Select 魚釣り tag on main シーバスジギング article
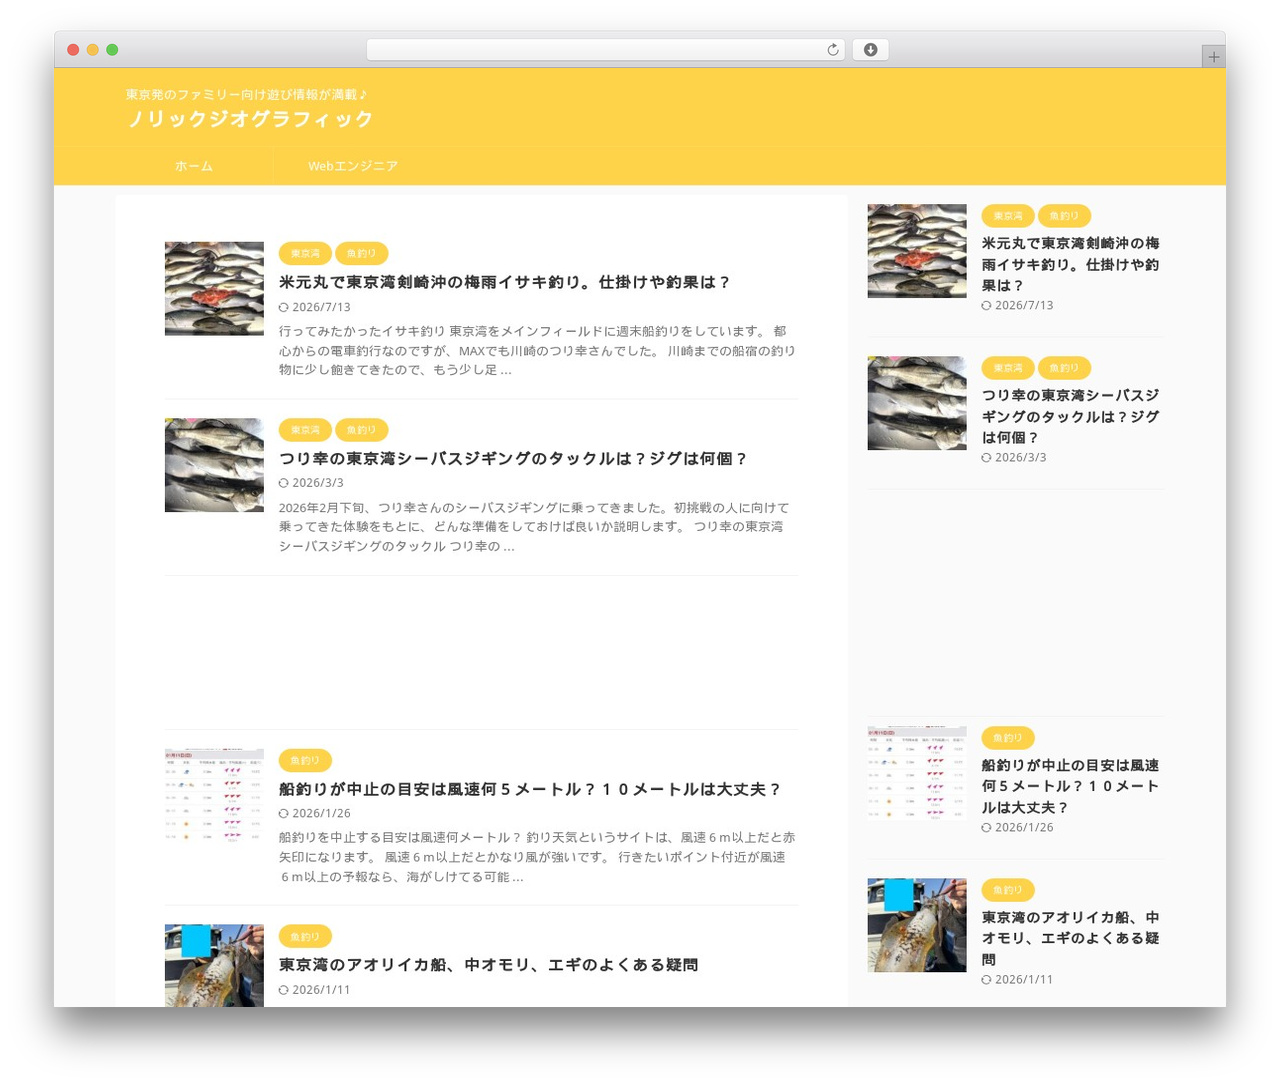This screenshot has height=1084, width=1280. pos(361,430)
